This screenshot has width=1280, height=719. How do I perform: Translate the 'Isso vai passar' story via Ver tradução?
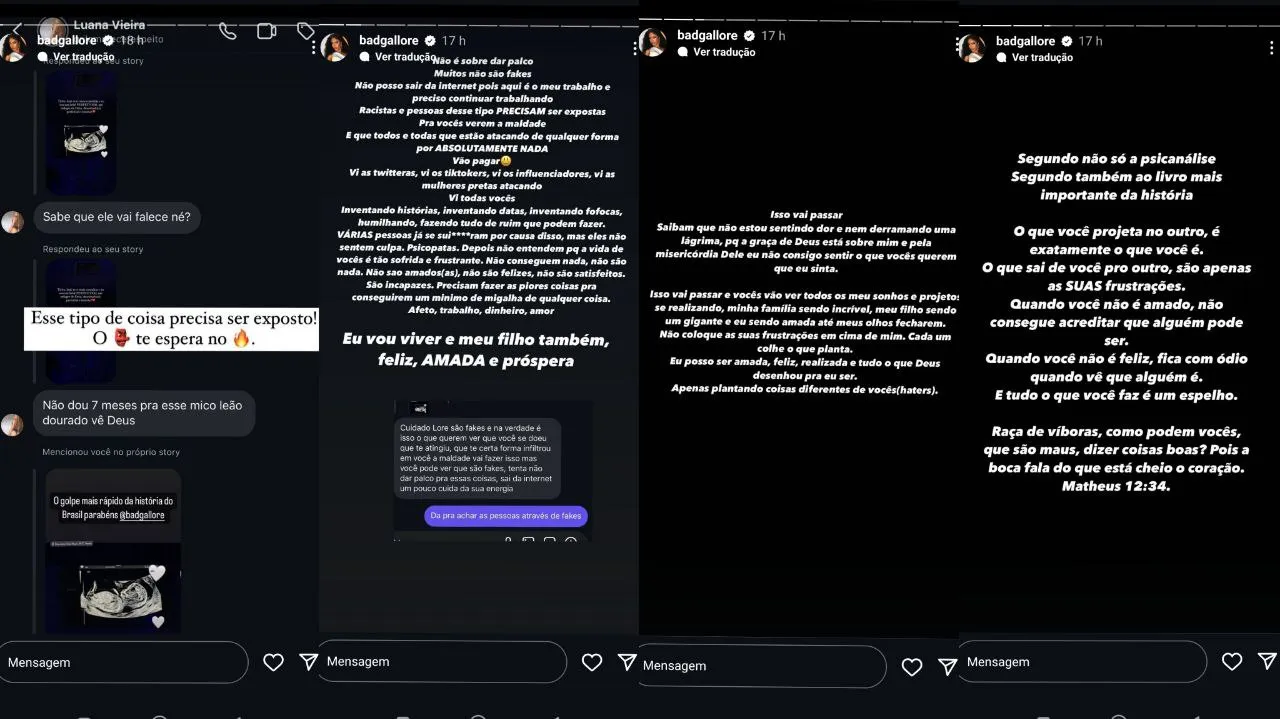click(x=724, y=52)
